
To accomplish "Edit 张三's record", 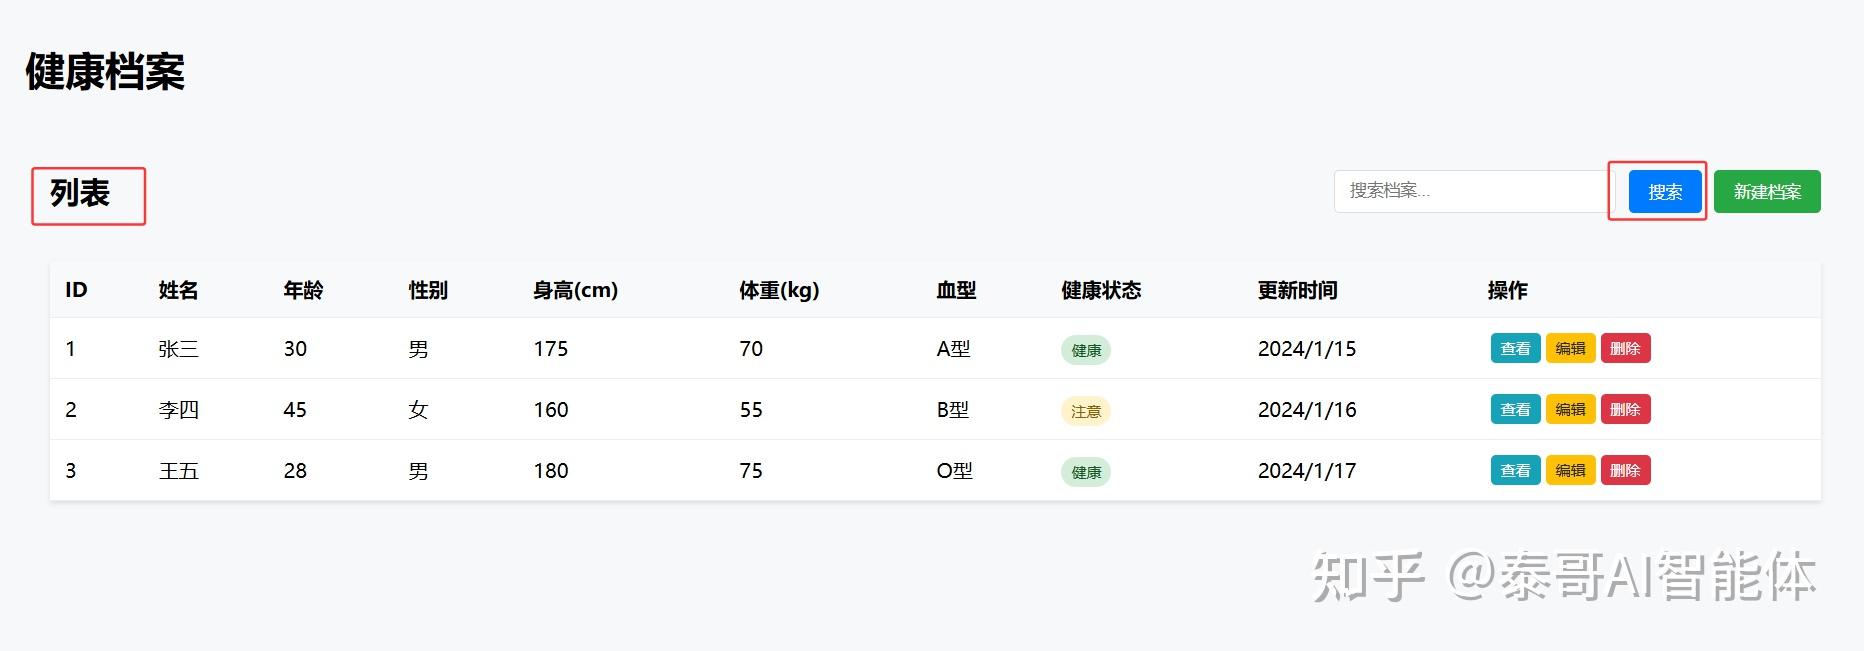I will pos(1570,349).
